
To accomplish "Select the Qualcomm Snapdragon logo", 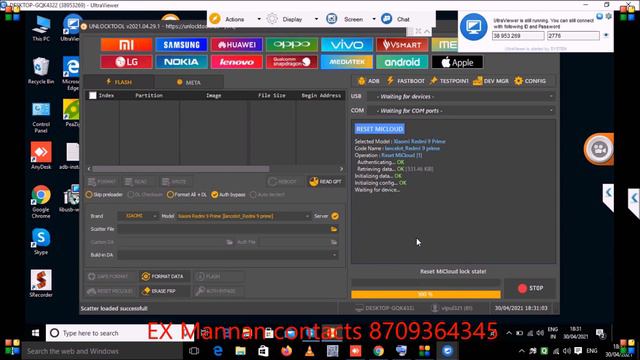I will point(291,62).
